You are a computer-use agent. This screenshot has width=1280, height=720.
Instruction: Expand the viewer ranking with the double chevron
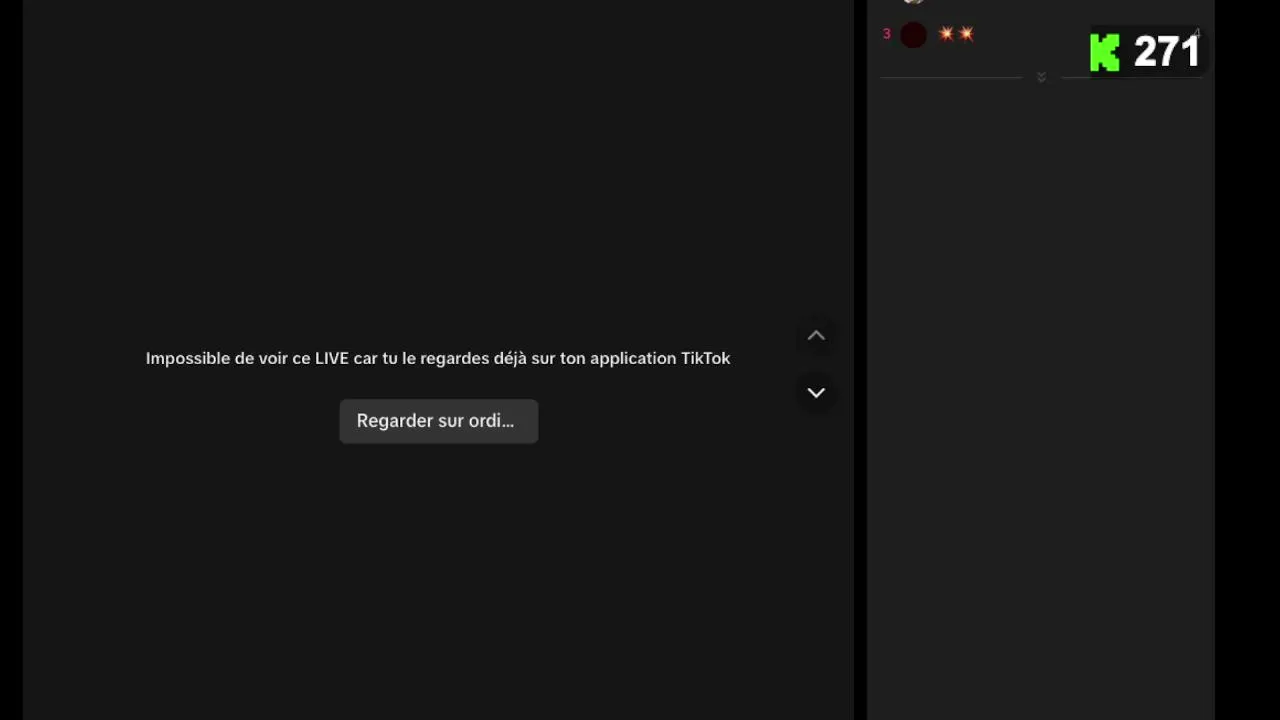[1041, 77]
